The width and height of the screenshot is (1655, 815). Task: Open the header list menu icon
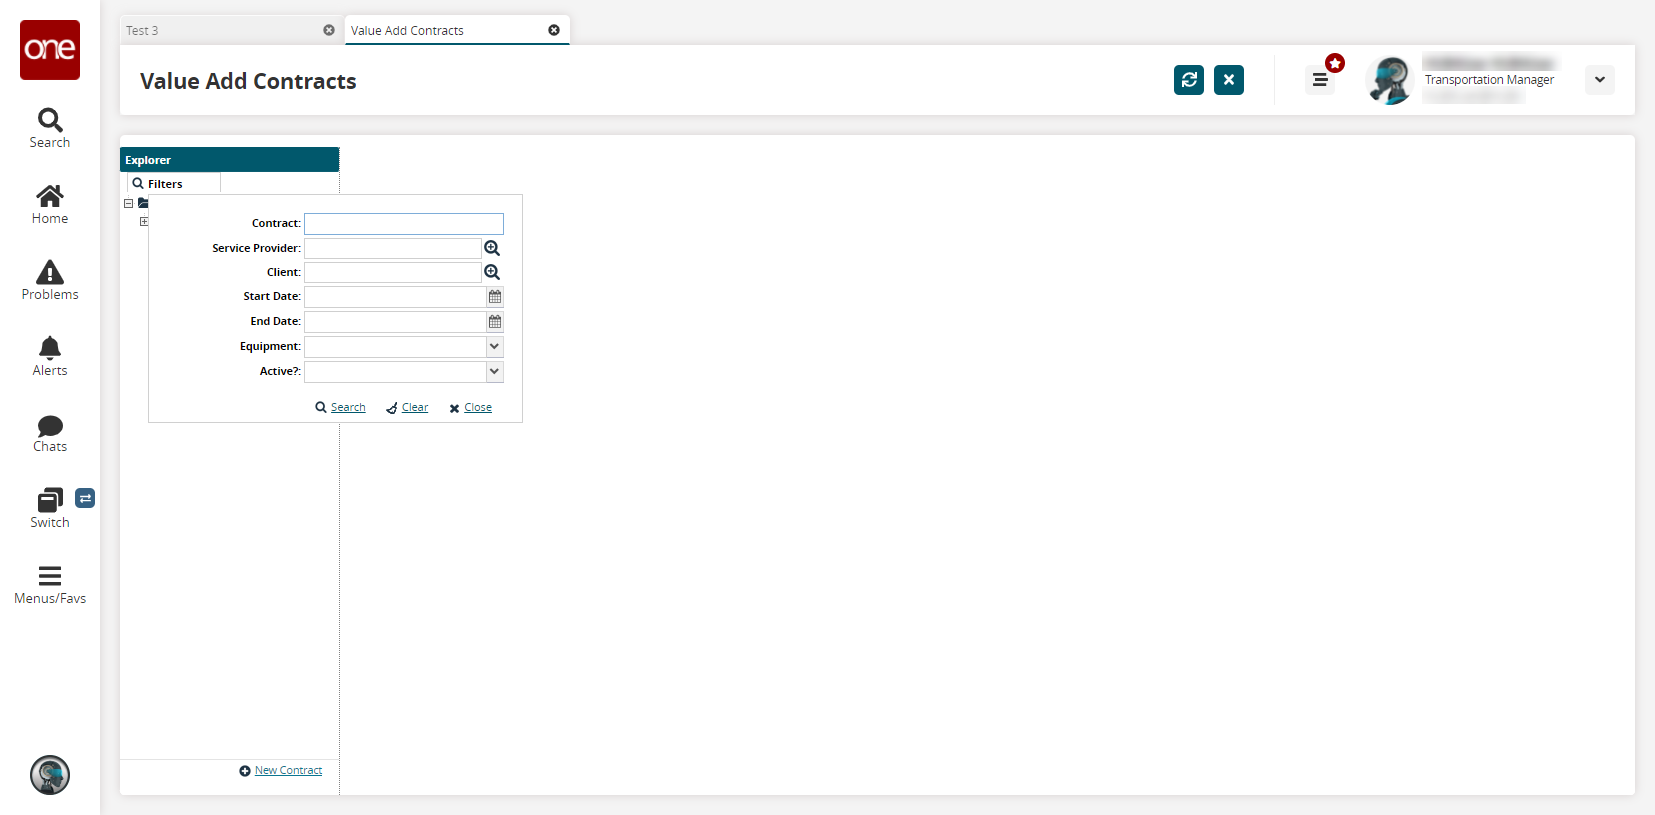[x=1320, y=80]
